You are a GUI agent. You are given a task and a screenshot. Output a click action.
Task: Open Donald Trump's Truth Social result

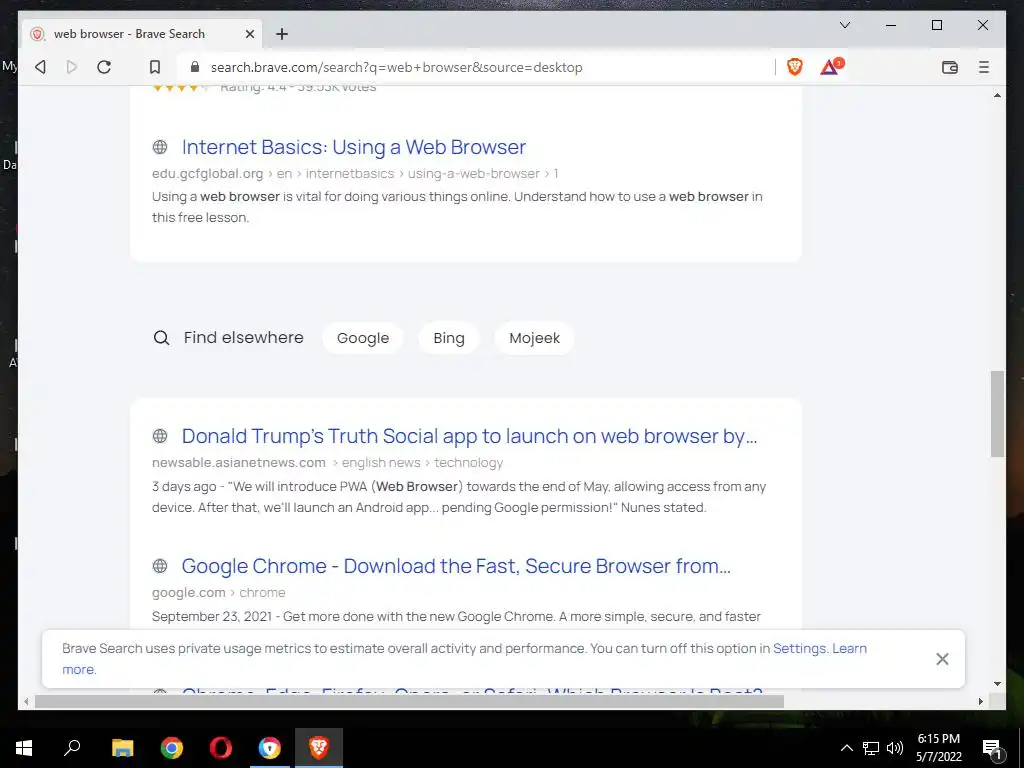(469, 436)
